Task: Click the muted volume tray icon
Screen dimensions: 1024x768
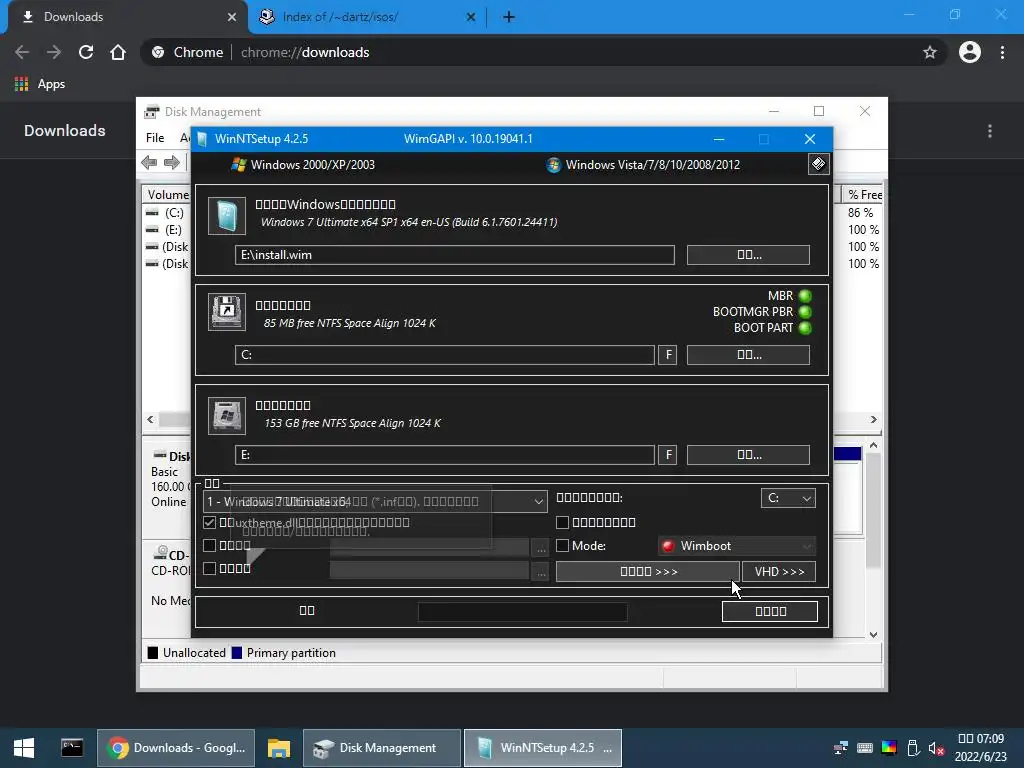Action: coord(936,748)
